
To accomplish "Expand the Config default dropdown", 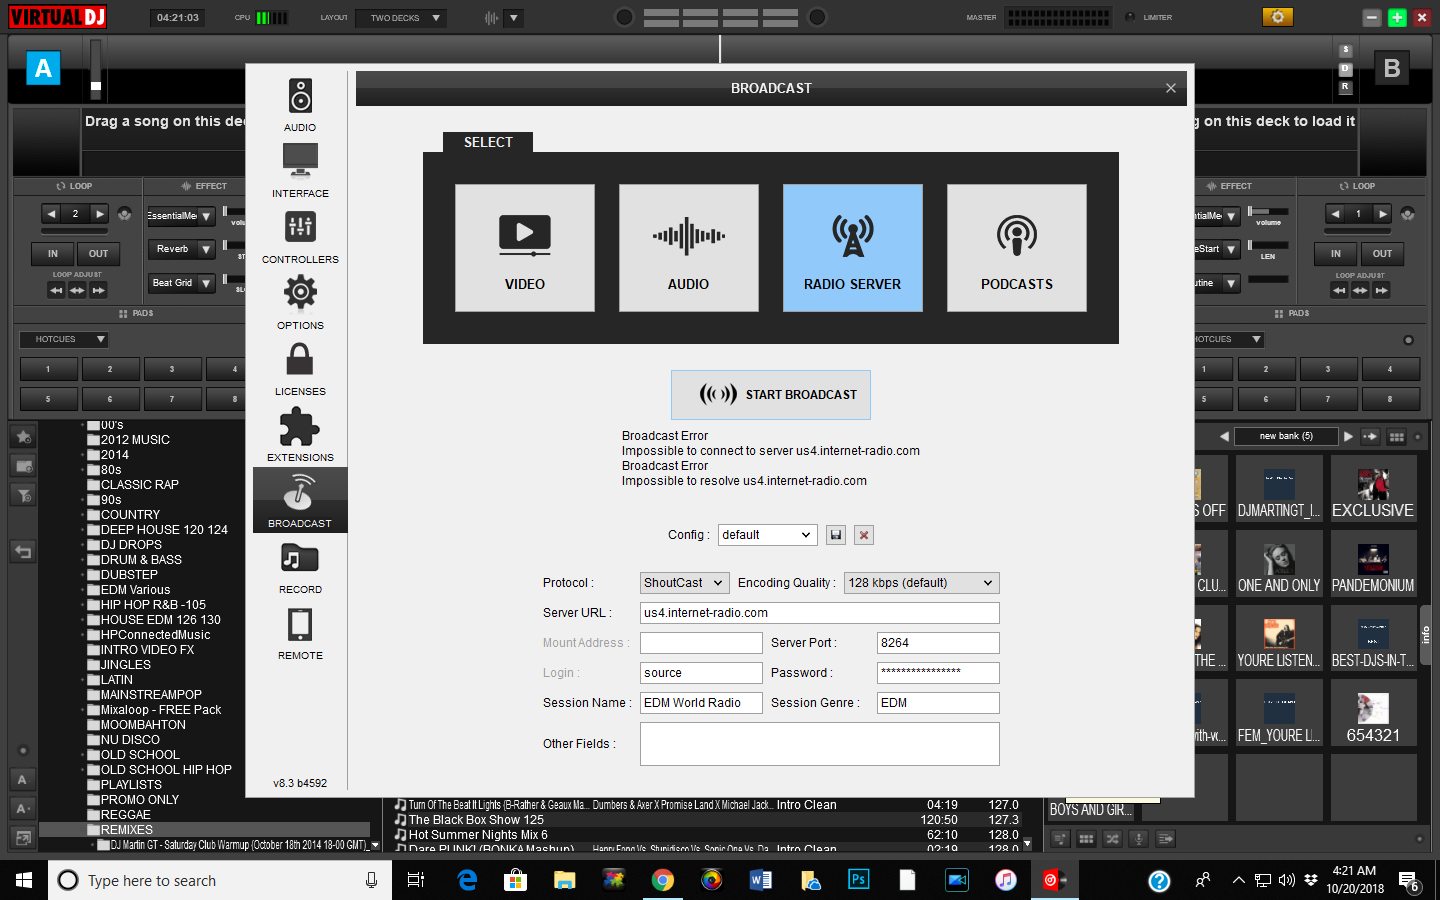I will coord(767,535).
